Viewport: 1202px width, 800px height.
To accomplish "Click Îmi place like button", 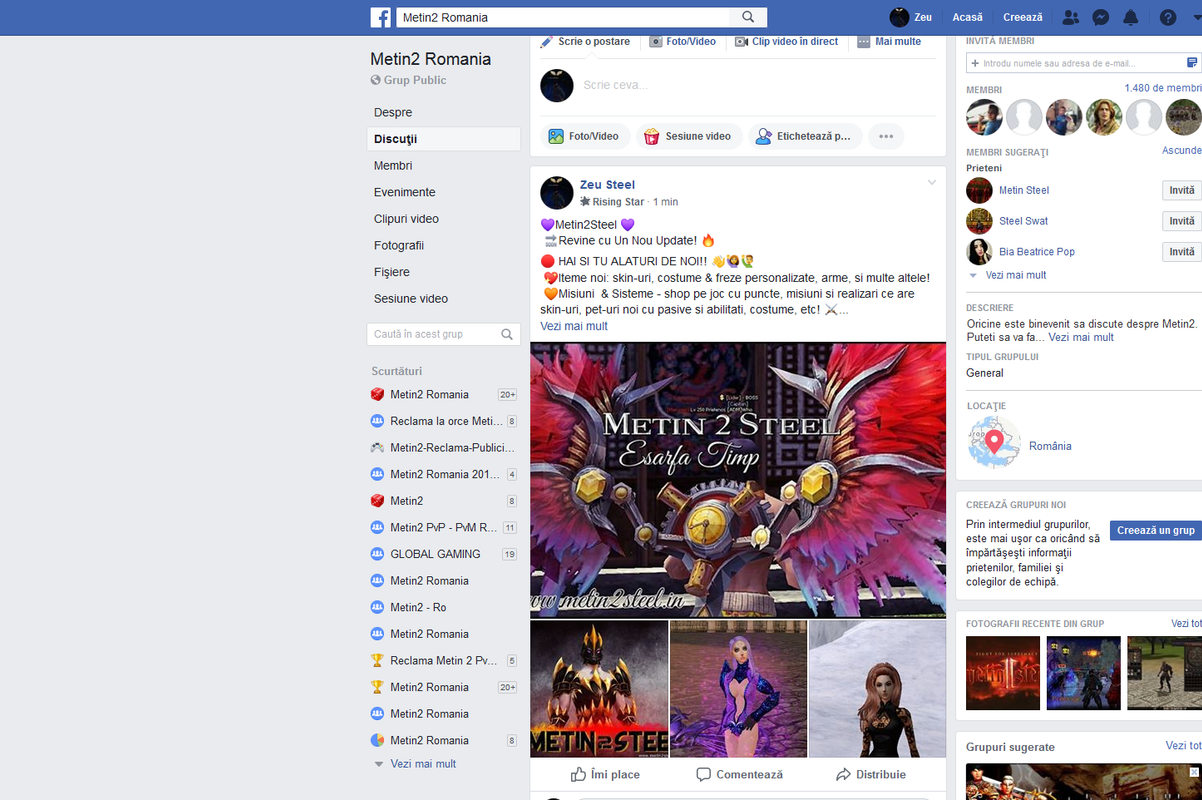I will (x=605, y=774).
